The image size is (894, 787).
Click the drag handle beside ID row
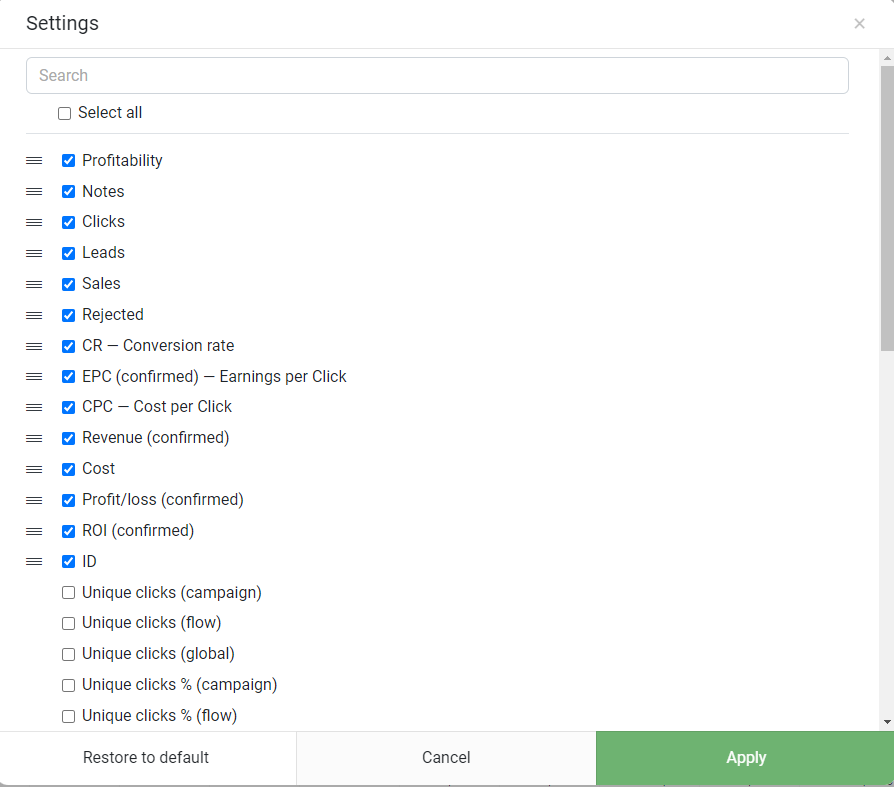pos(34,562)
